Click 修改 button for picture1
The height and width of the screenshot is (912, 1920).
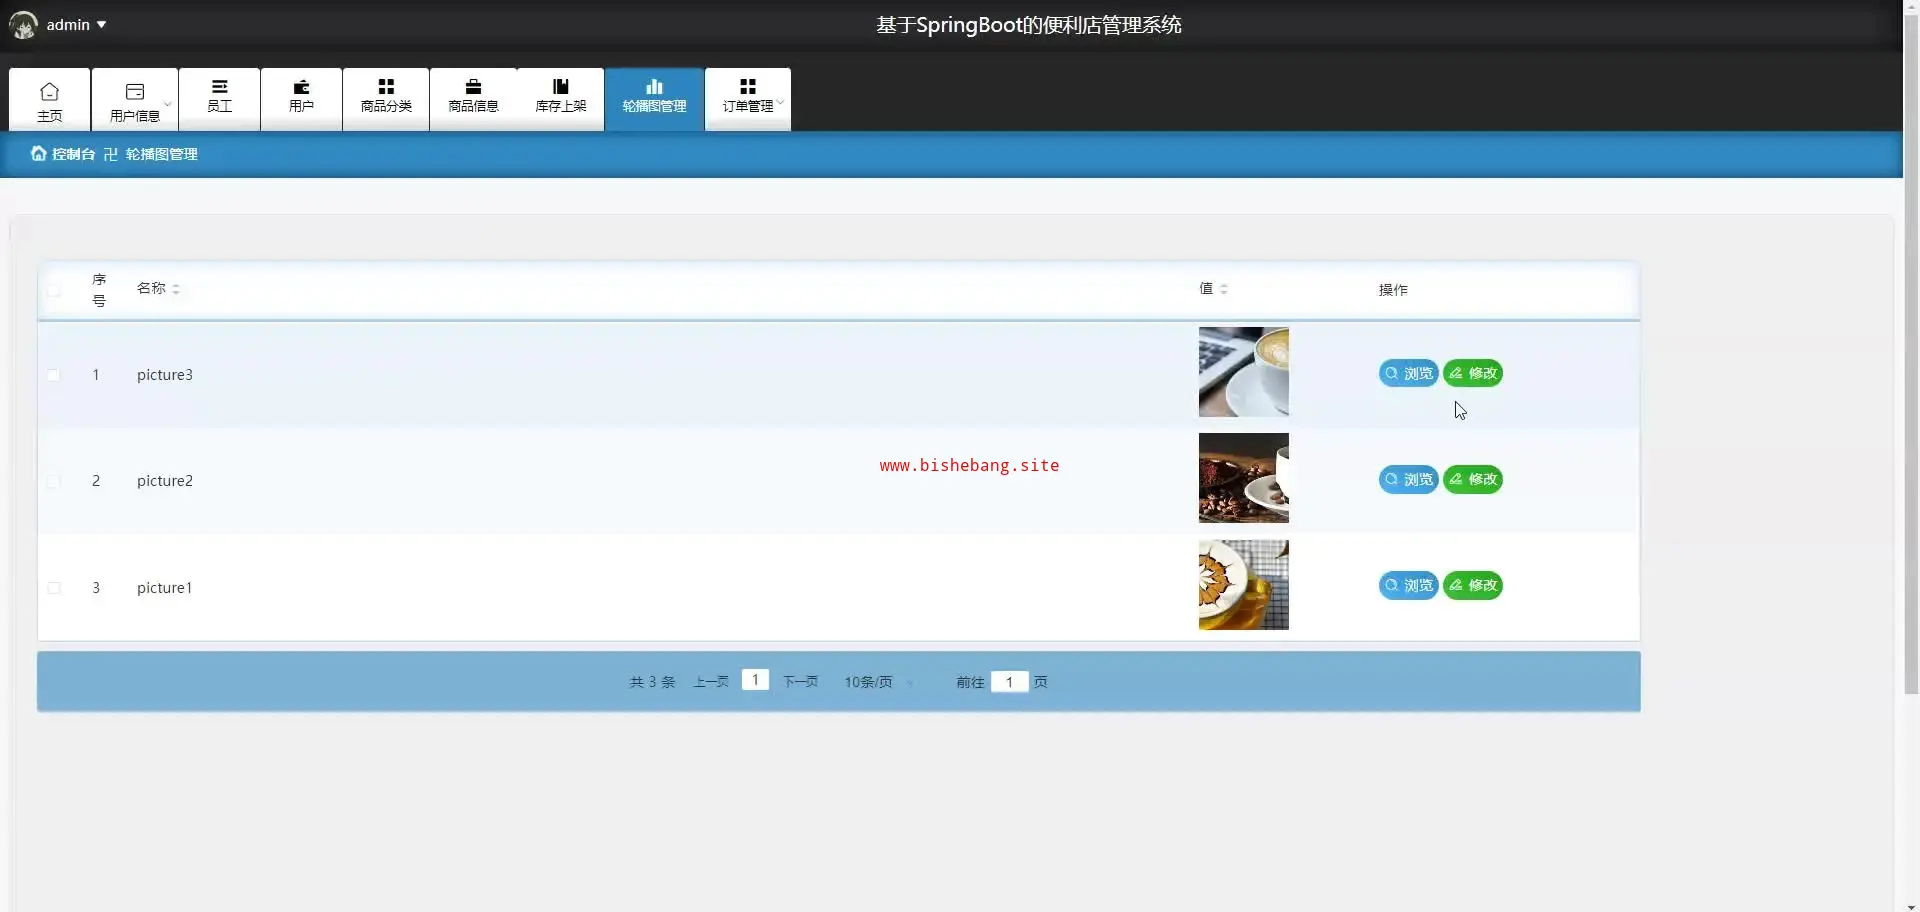coord(1473,585)
